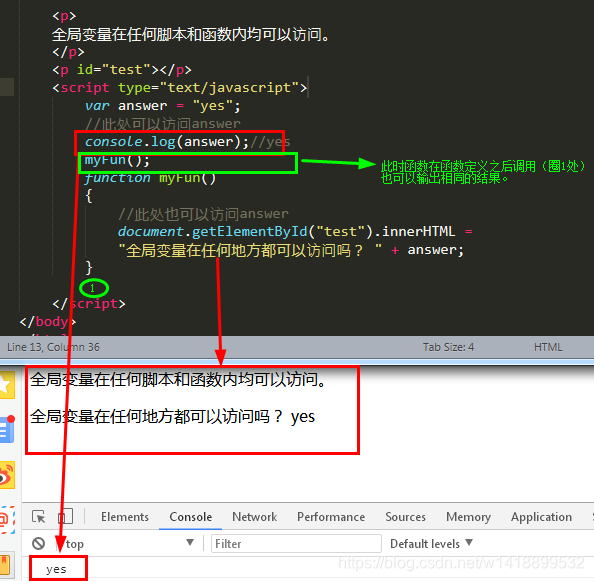This screenshot has height=581, width=594.
Task: Open the Application tab
Action: coord(541,517)
